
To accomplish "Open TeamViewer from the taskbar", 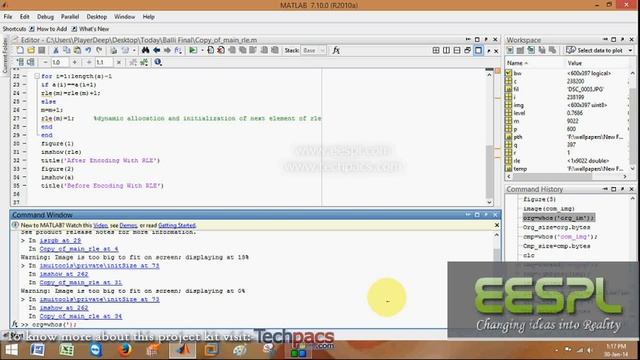I will tap(96, 350).
